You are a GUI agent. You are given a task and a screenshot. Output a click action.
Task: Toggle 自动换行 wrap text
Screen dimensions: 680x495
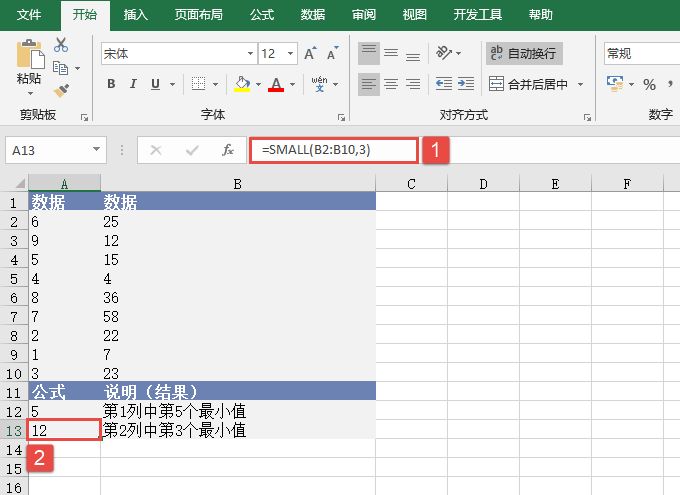(521, 53)
